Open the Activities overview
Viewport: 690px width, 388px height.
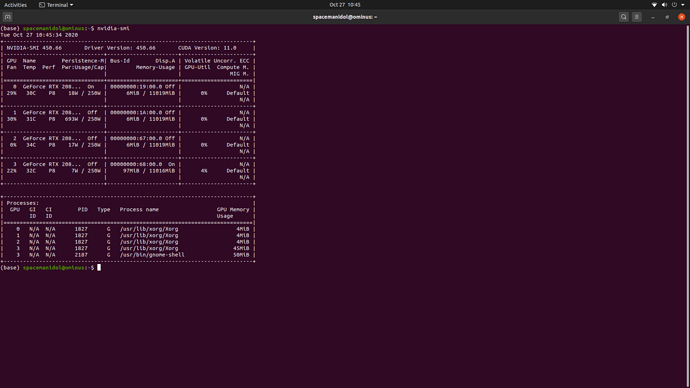(x=15, y=5)
